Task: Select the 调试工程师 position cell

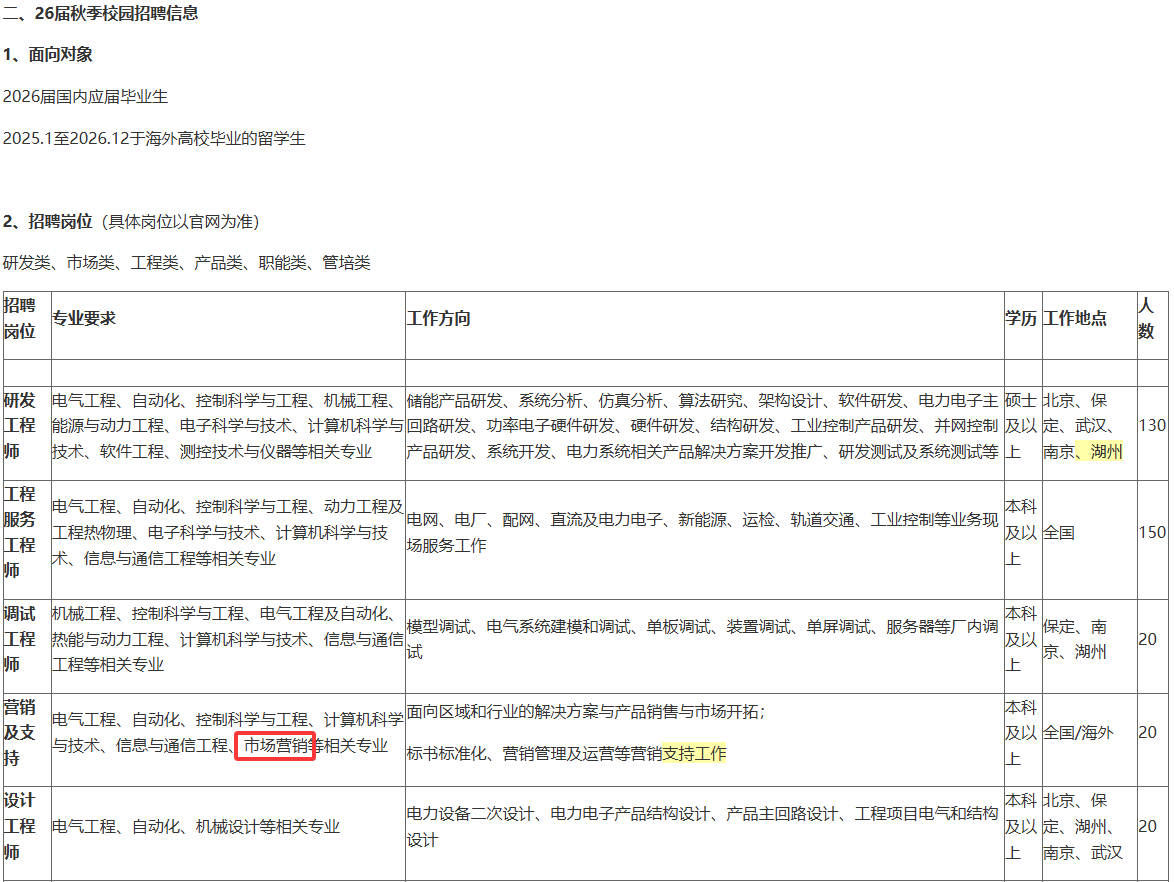Action: click(20, 639)
